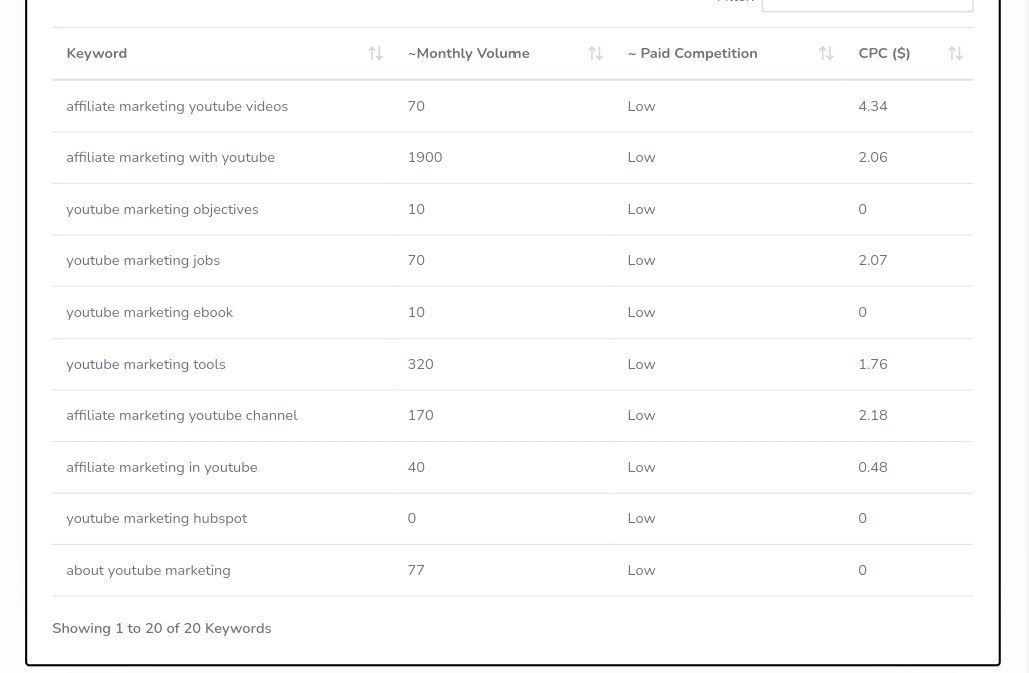
Task: Click the 'youtube marketing jobs' keyword
Action: [143, 260]
